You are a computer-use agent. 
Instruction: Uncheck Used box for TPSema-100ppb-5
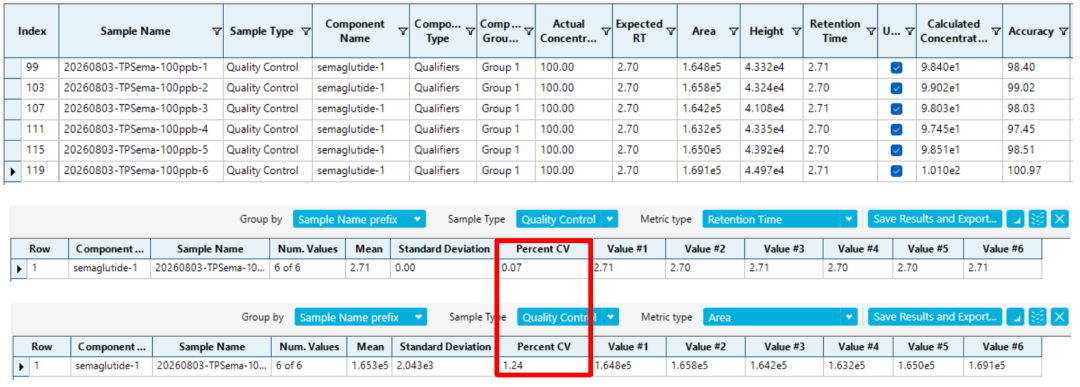896,150
